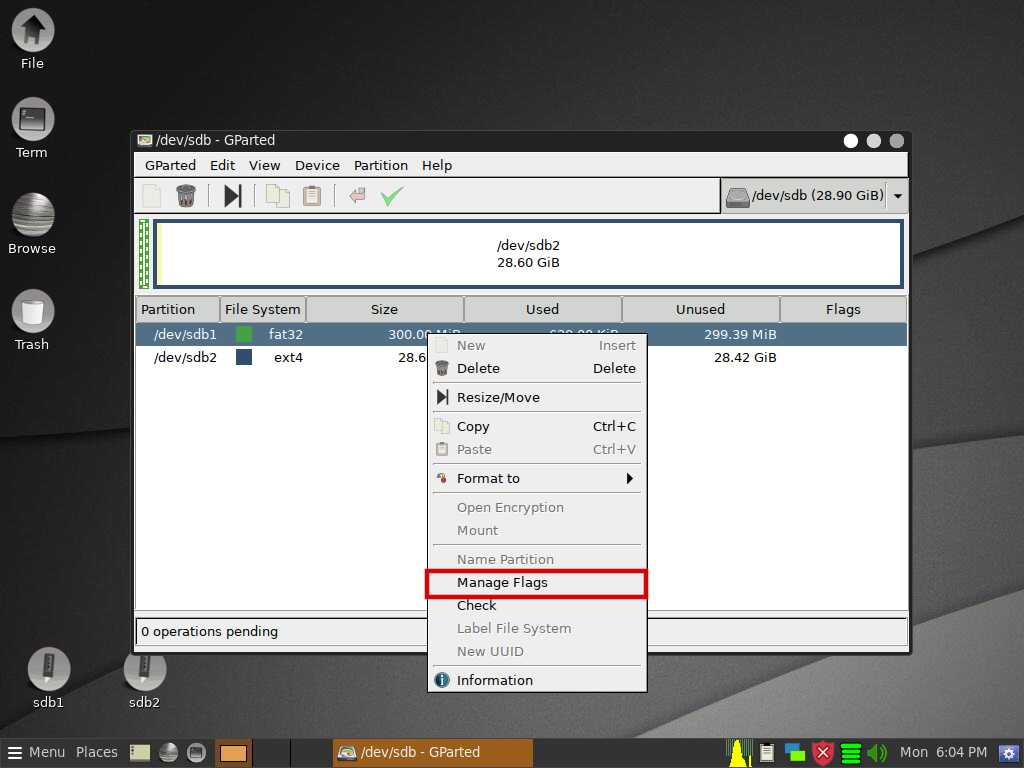Click the volume speaker tray icon
Screen dimensions: 1024x768
[x=877, y=753]
